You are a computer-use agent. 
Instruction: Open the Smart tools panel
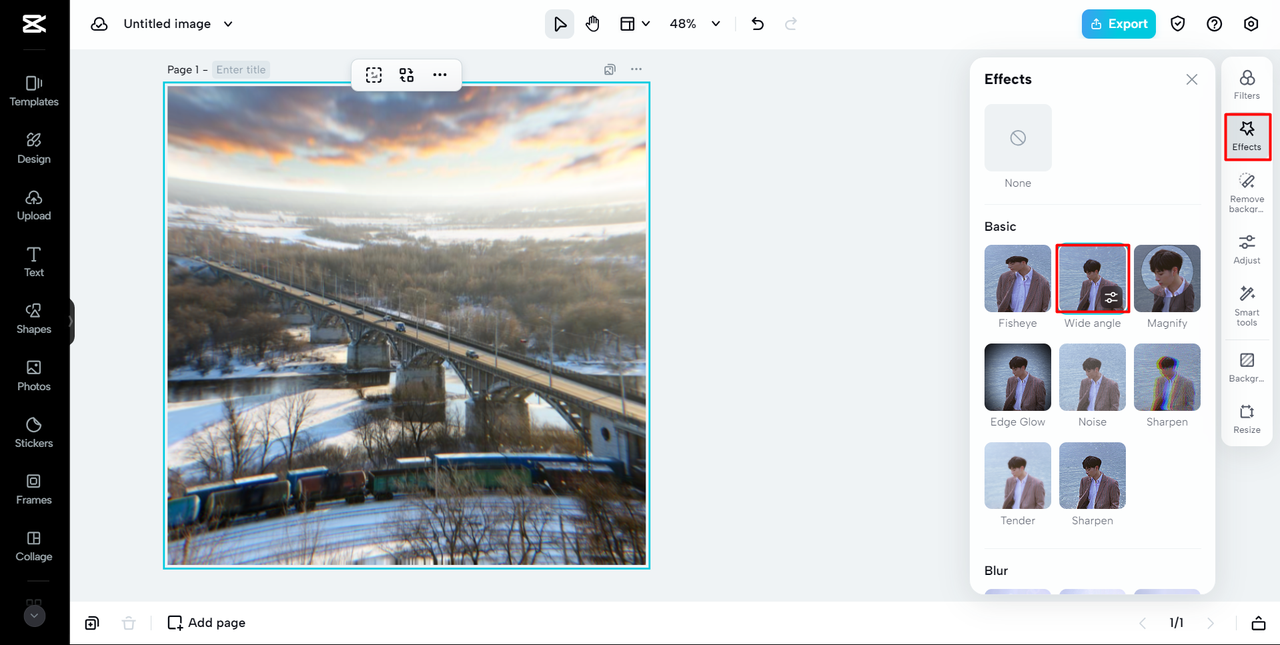(1247, 306)
